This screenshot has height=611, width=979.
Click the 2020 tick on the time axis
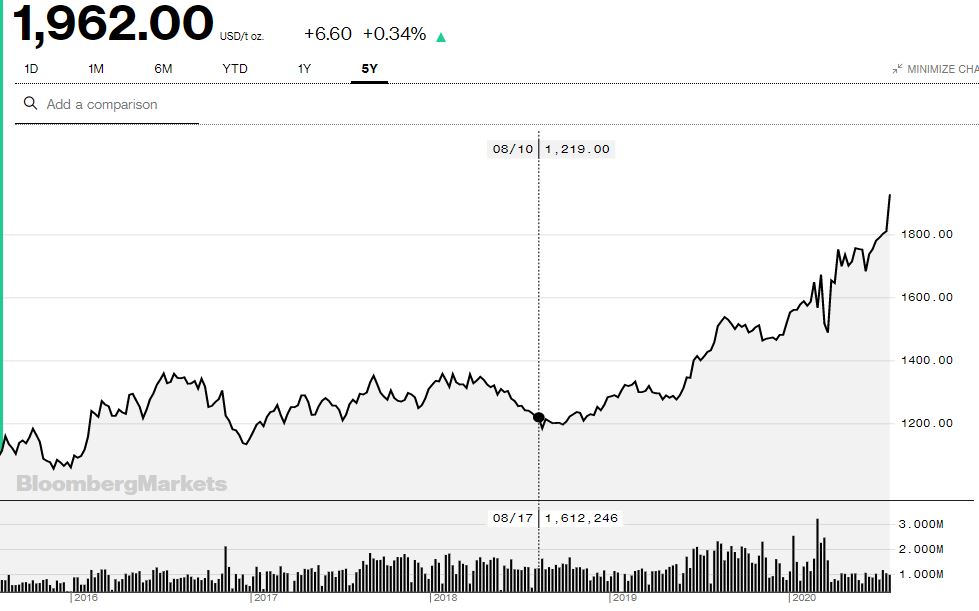coord(804,597)
